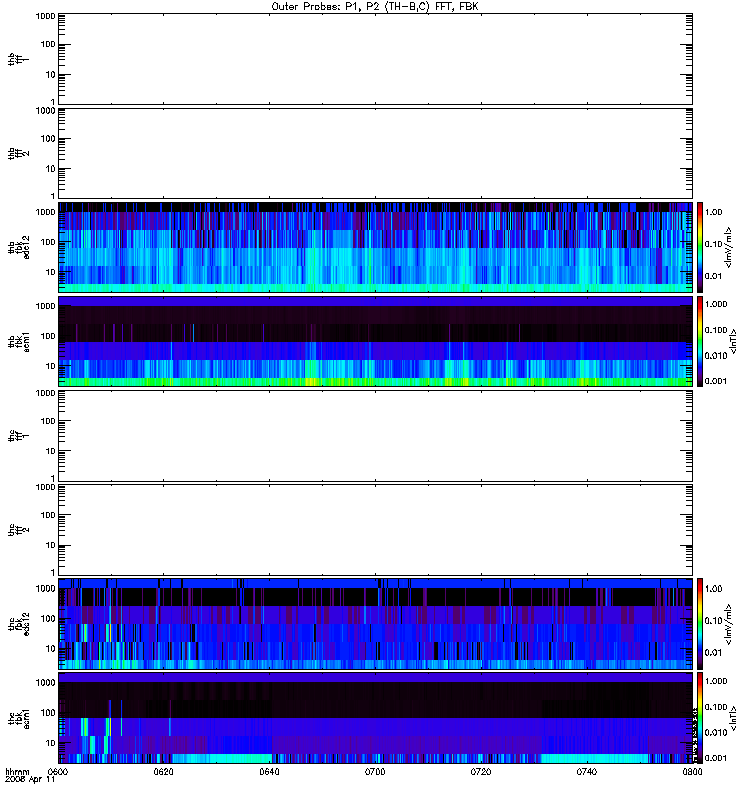Click the 0620 time axis label
Image resolution: width=750 pixels, height=800 pixels.
163,772
